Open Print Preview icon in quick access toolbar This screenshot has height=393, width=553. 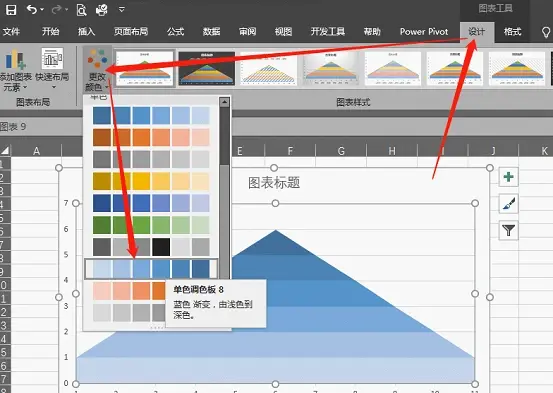[x=81, y=10]
